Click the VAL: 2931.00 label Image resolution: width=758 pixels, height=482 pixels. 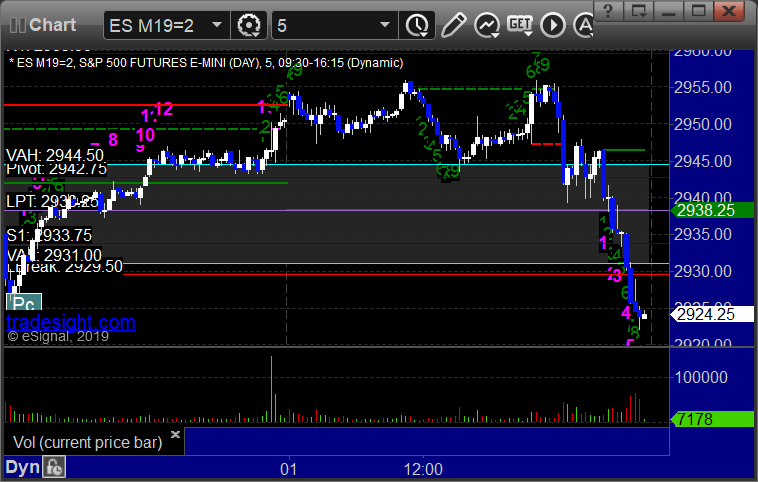pos(54,255)
